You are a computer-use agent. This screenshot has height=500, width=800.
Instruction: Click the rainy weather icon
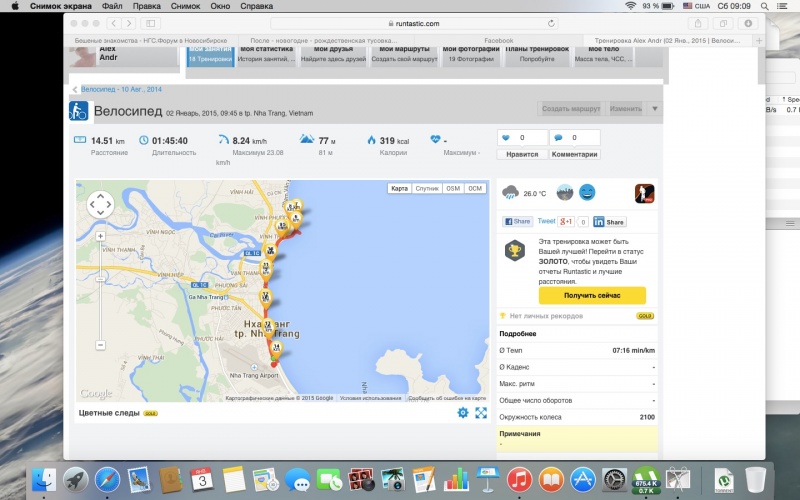[510, 193]
